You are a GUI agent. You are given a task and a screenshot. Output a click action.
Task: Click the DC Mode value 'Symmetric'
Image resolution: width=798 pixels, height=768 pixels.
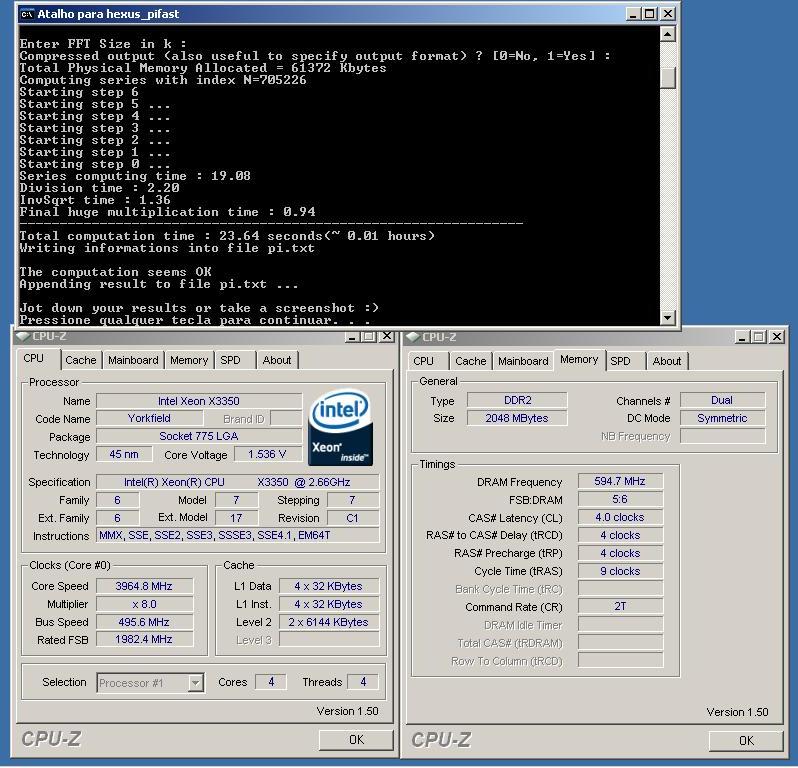tap(722, 418)
